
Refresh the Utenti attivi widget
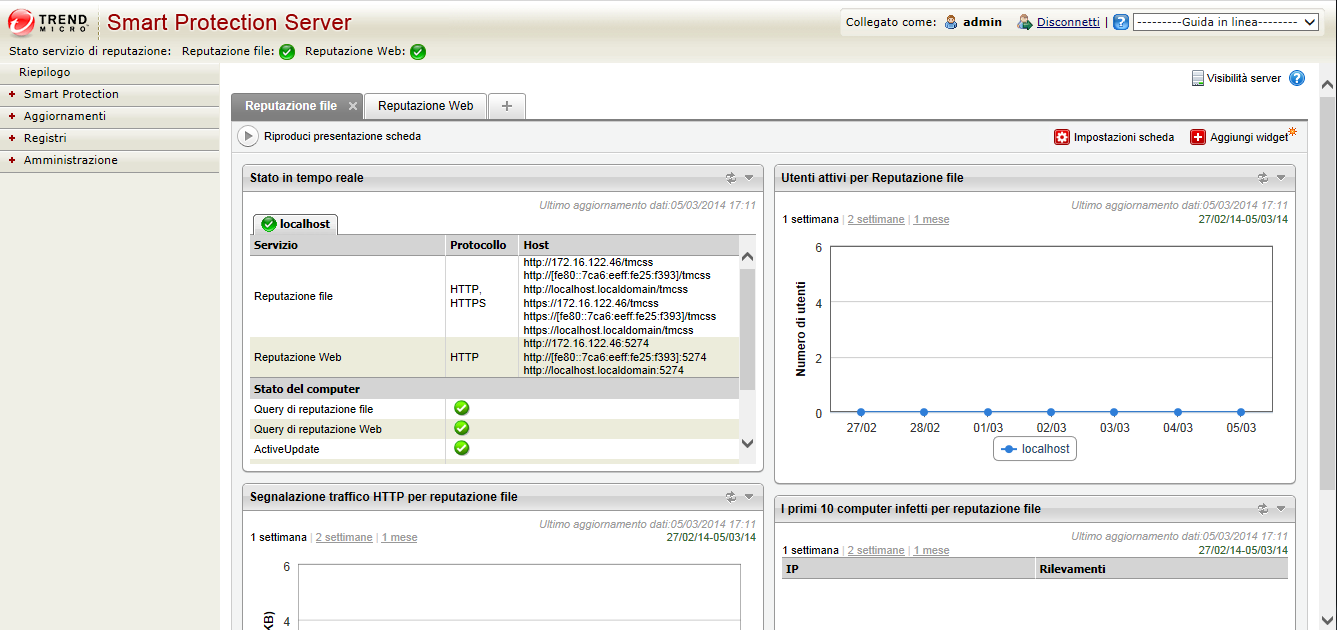[1263, 178]
